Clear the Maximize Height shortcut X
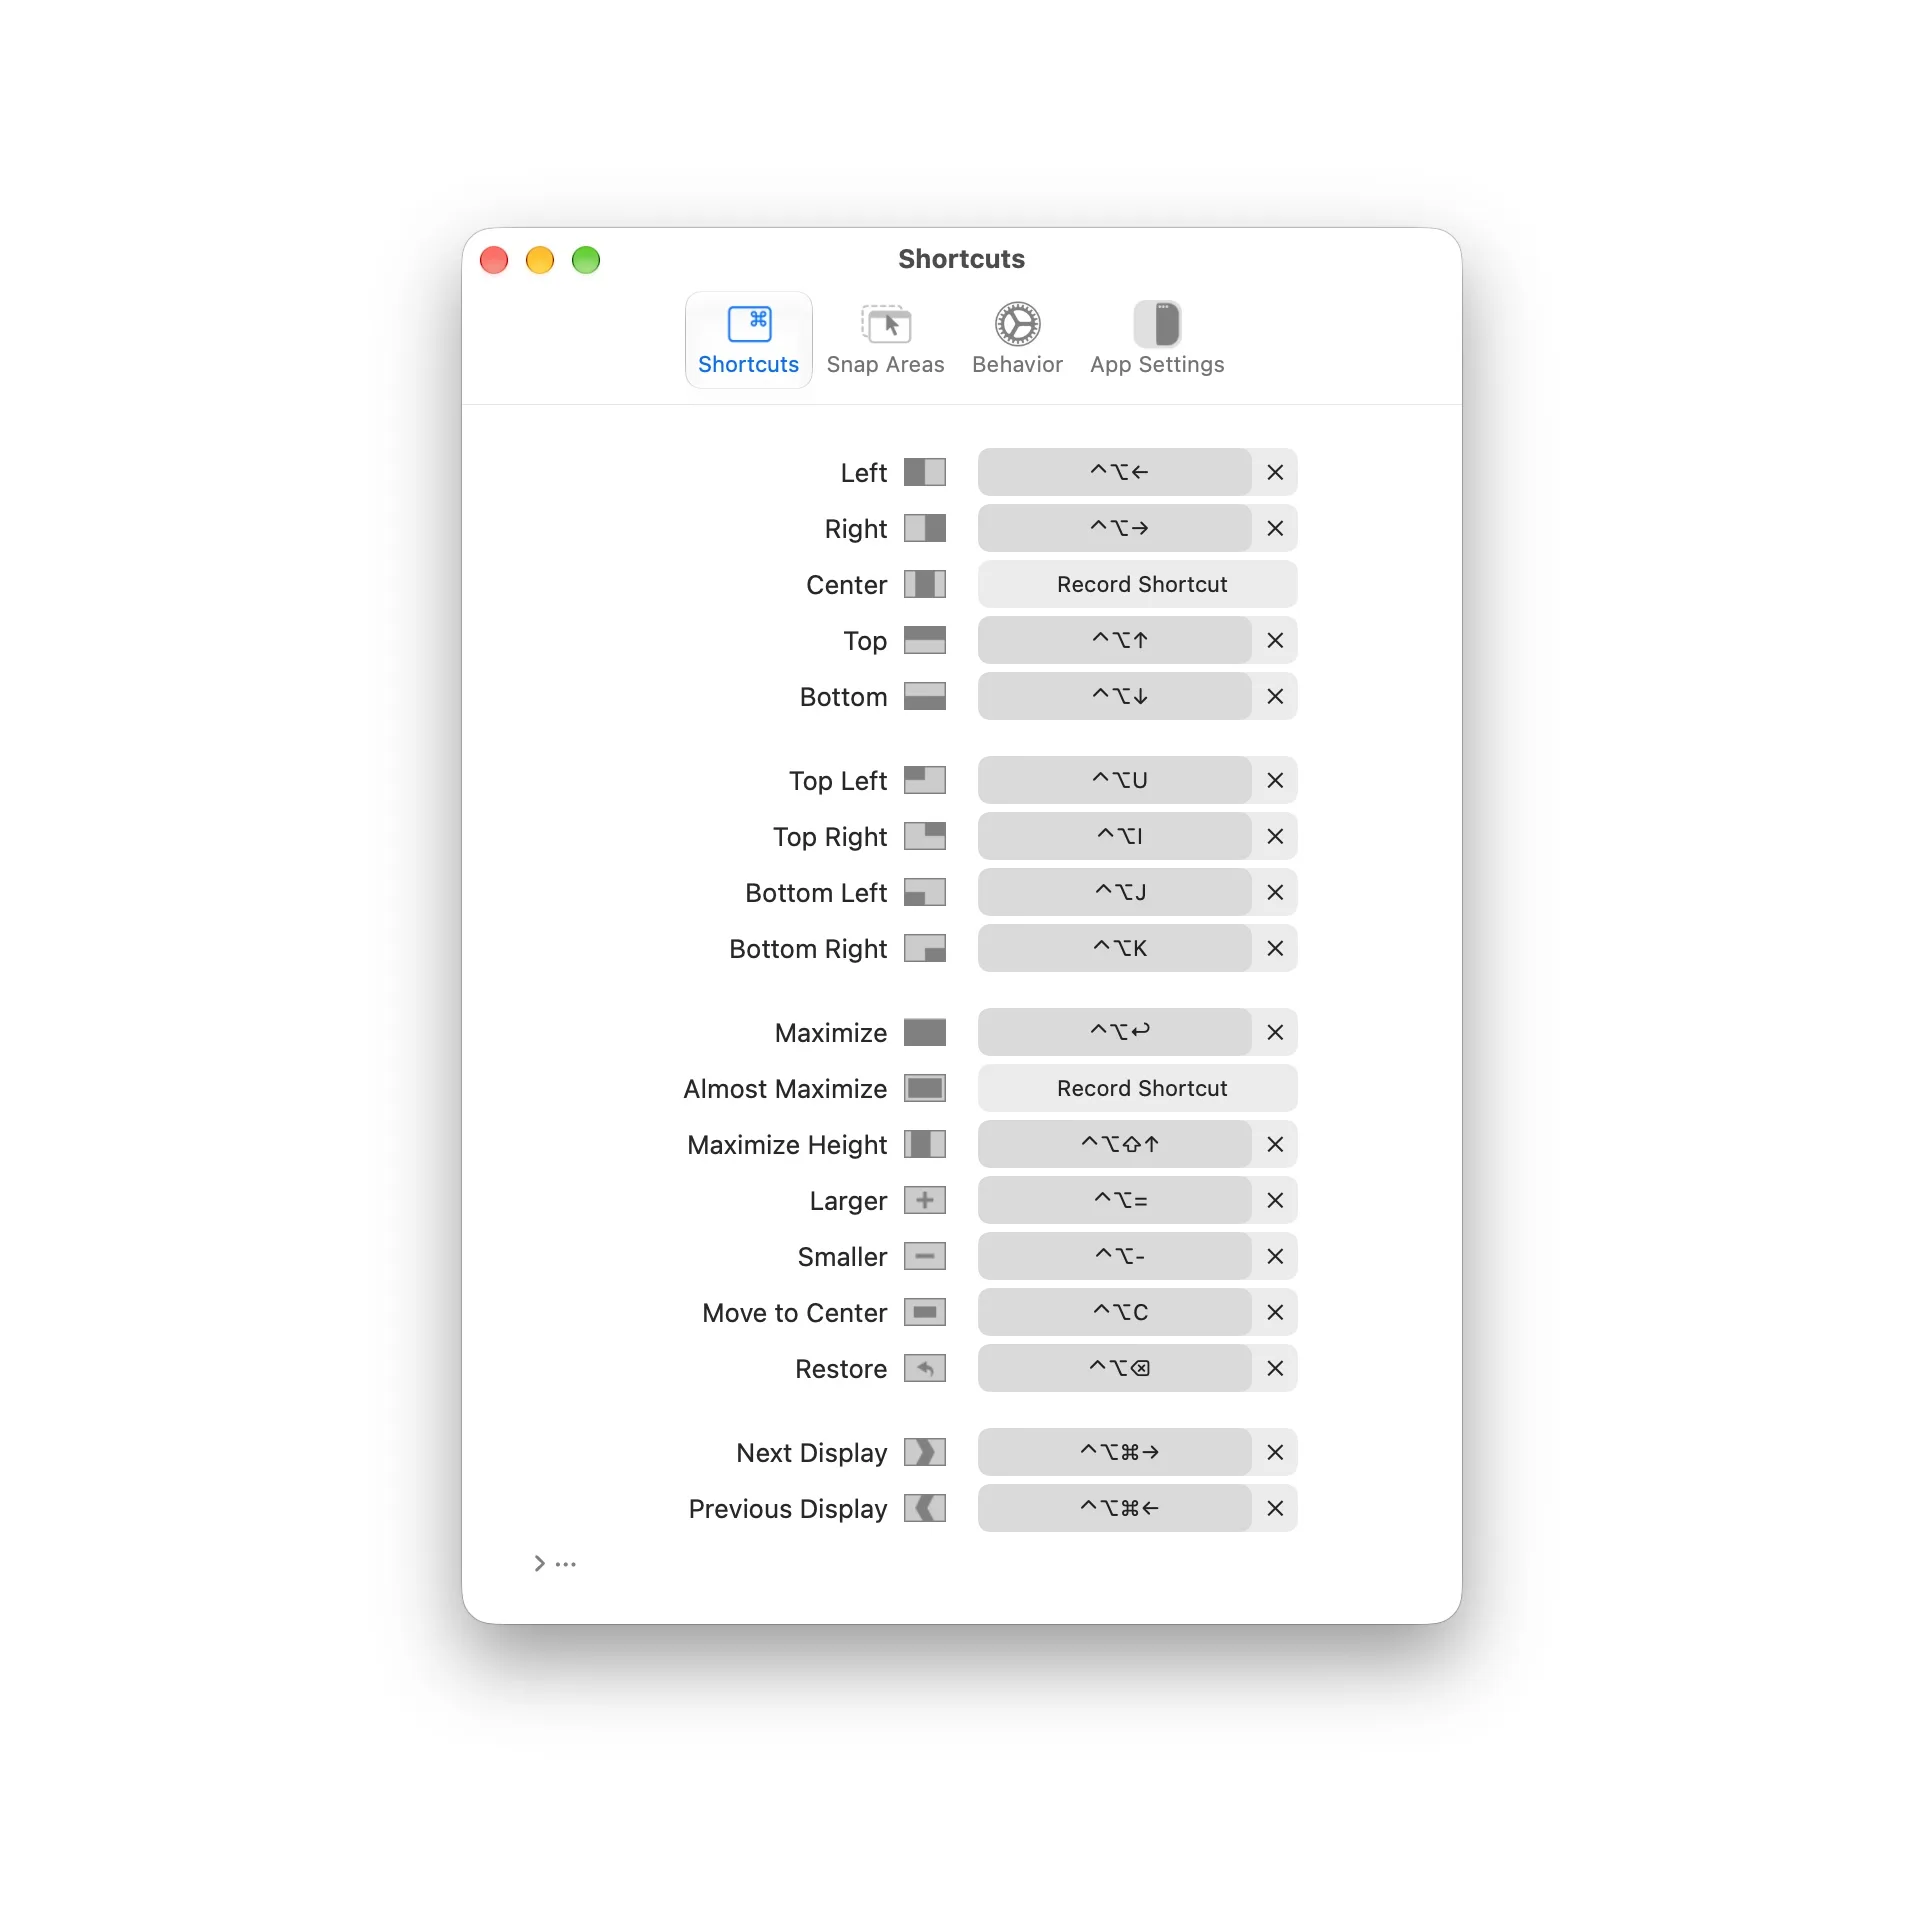Screen dimensions: 1924x1924 (1275, 1144)
